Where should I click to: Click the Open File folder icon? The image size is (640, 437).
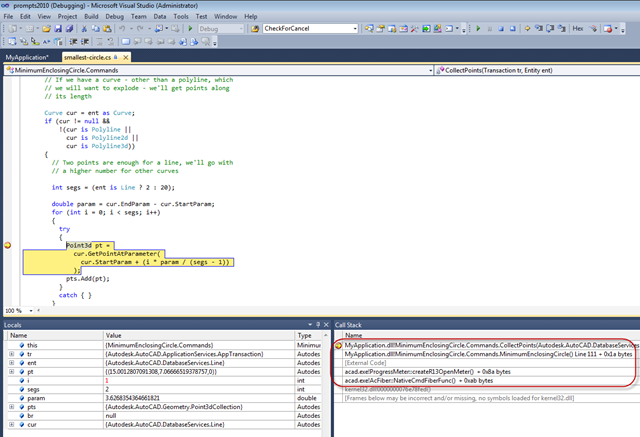tap(46, 28)
